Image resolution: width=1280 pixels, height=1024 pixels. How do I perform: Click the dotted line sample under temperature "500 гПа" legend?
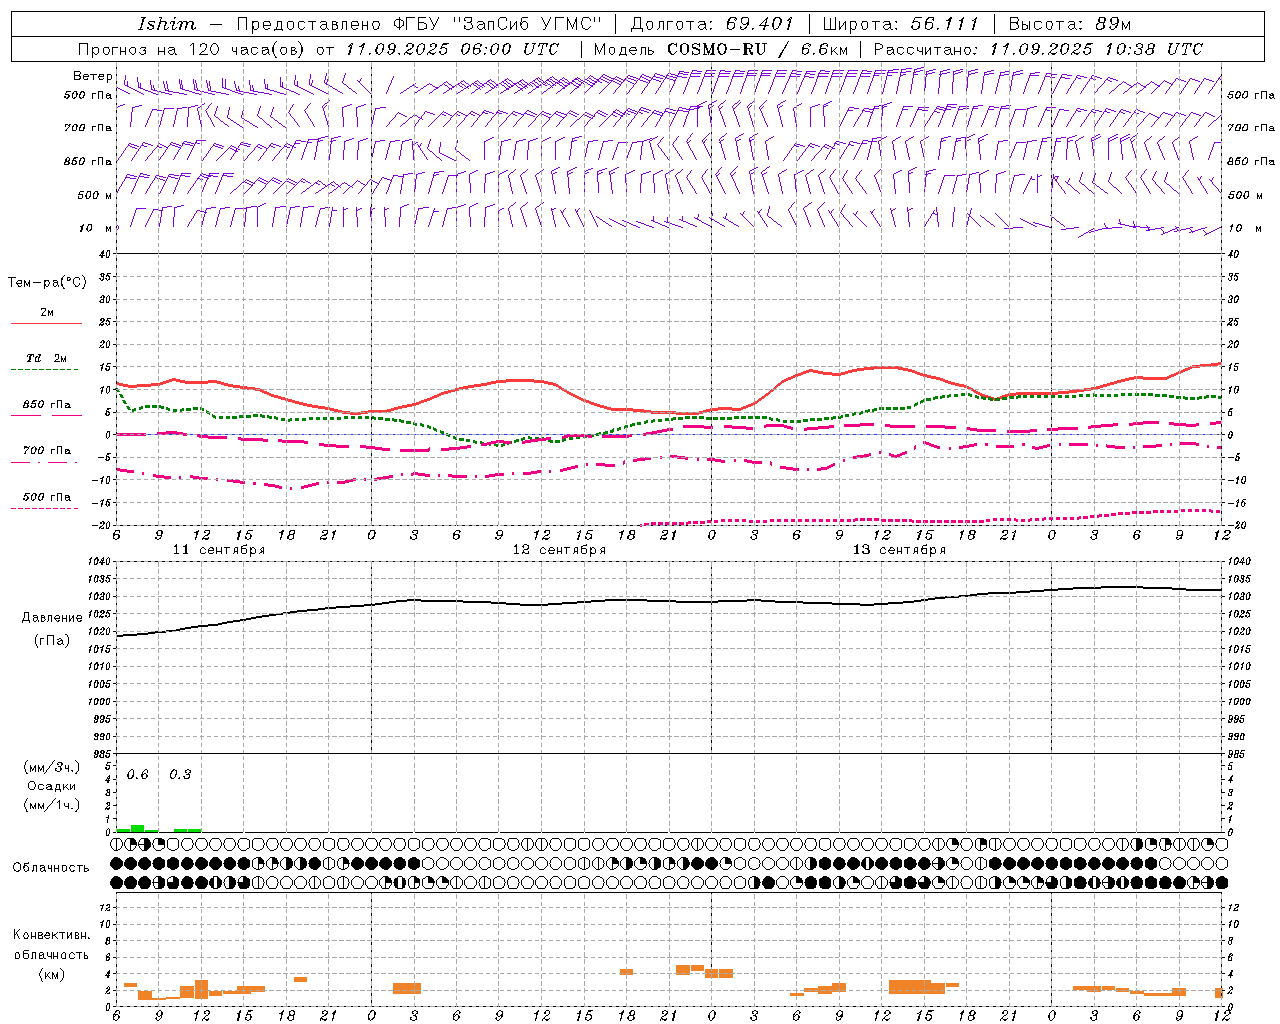click(x=46, y=508)
